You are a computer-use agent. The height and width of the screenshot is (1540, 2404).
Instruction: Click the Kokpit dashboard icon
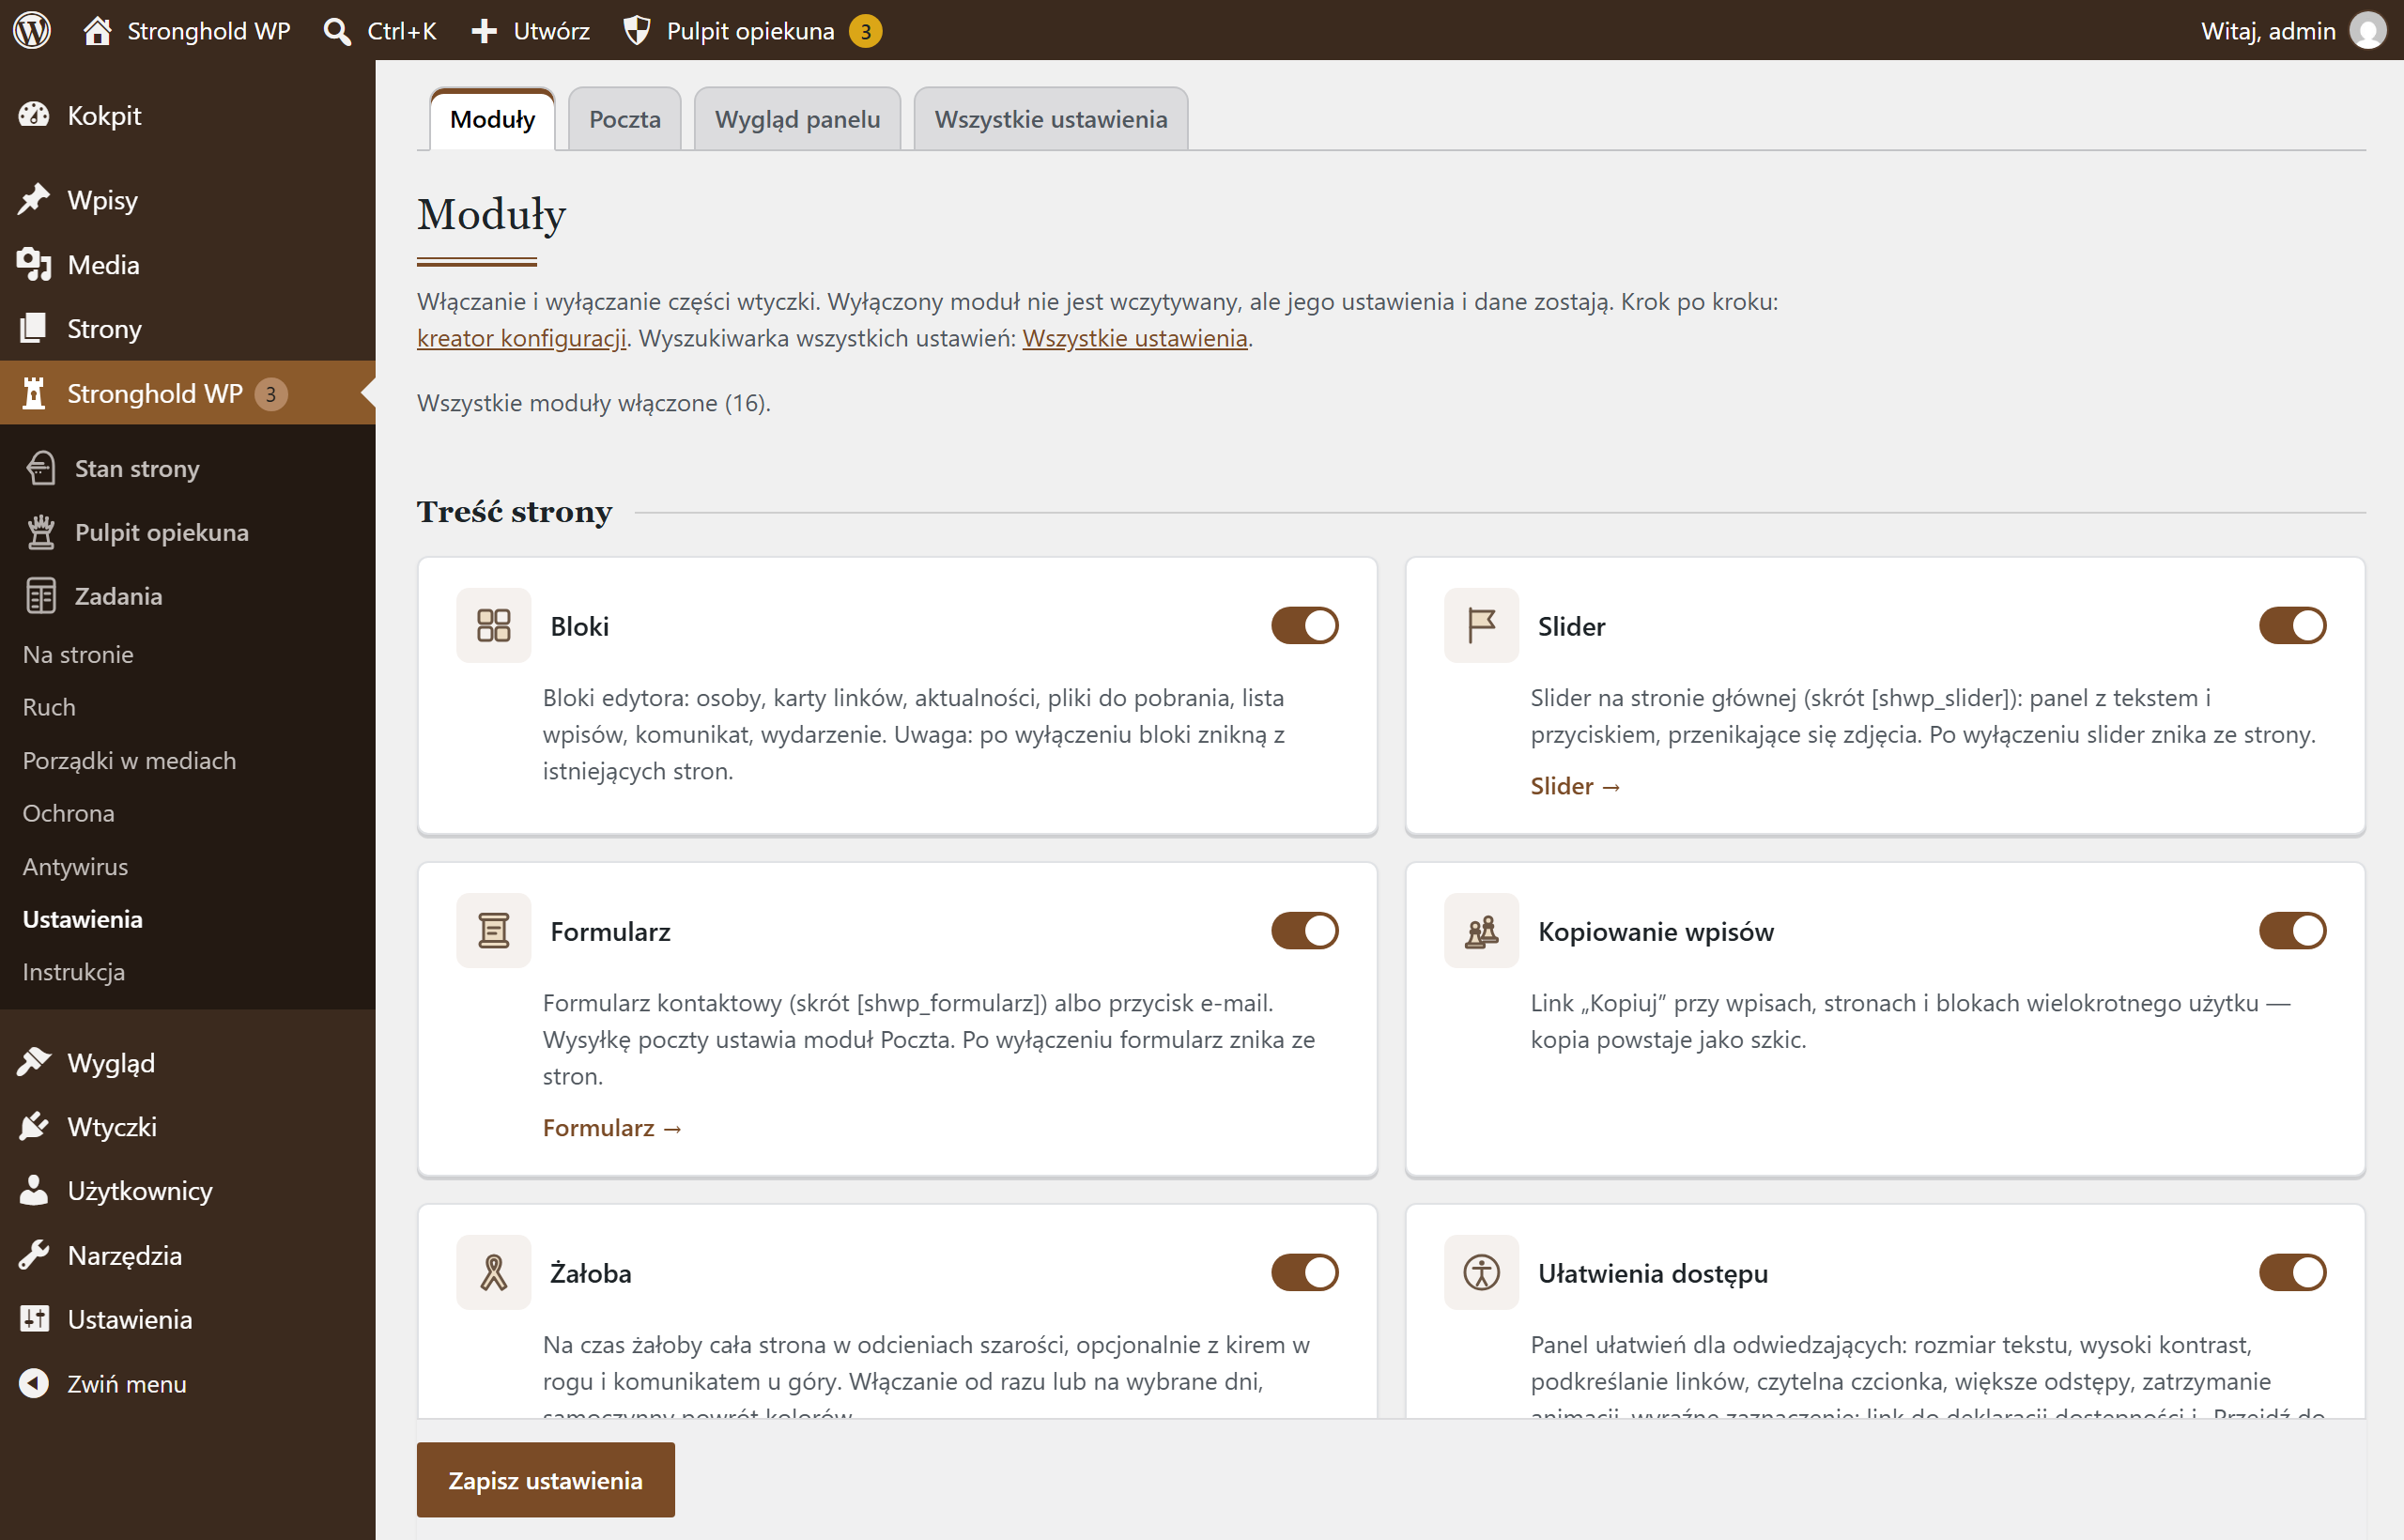tap(34, 115)
